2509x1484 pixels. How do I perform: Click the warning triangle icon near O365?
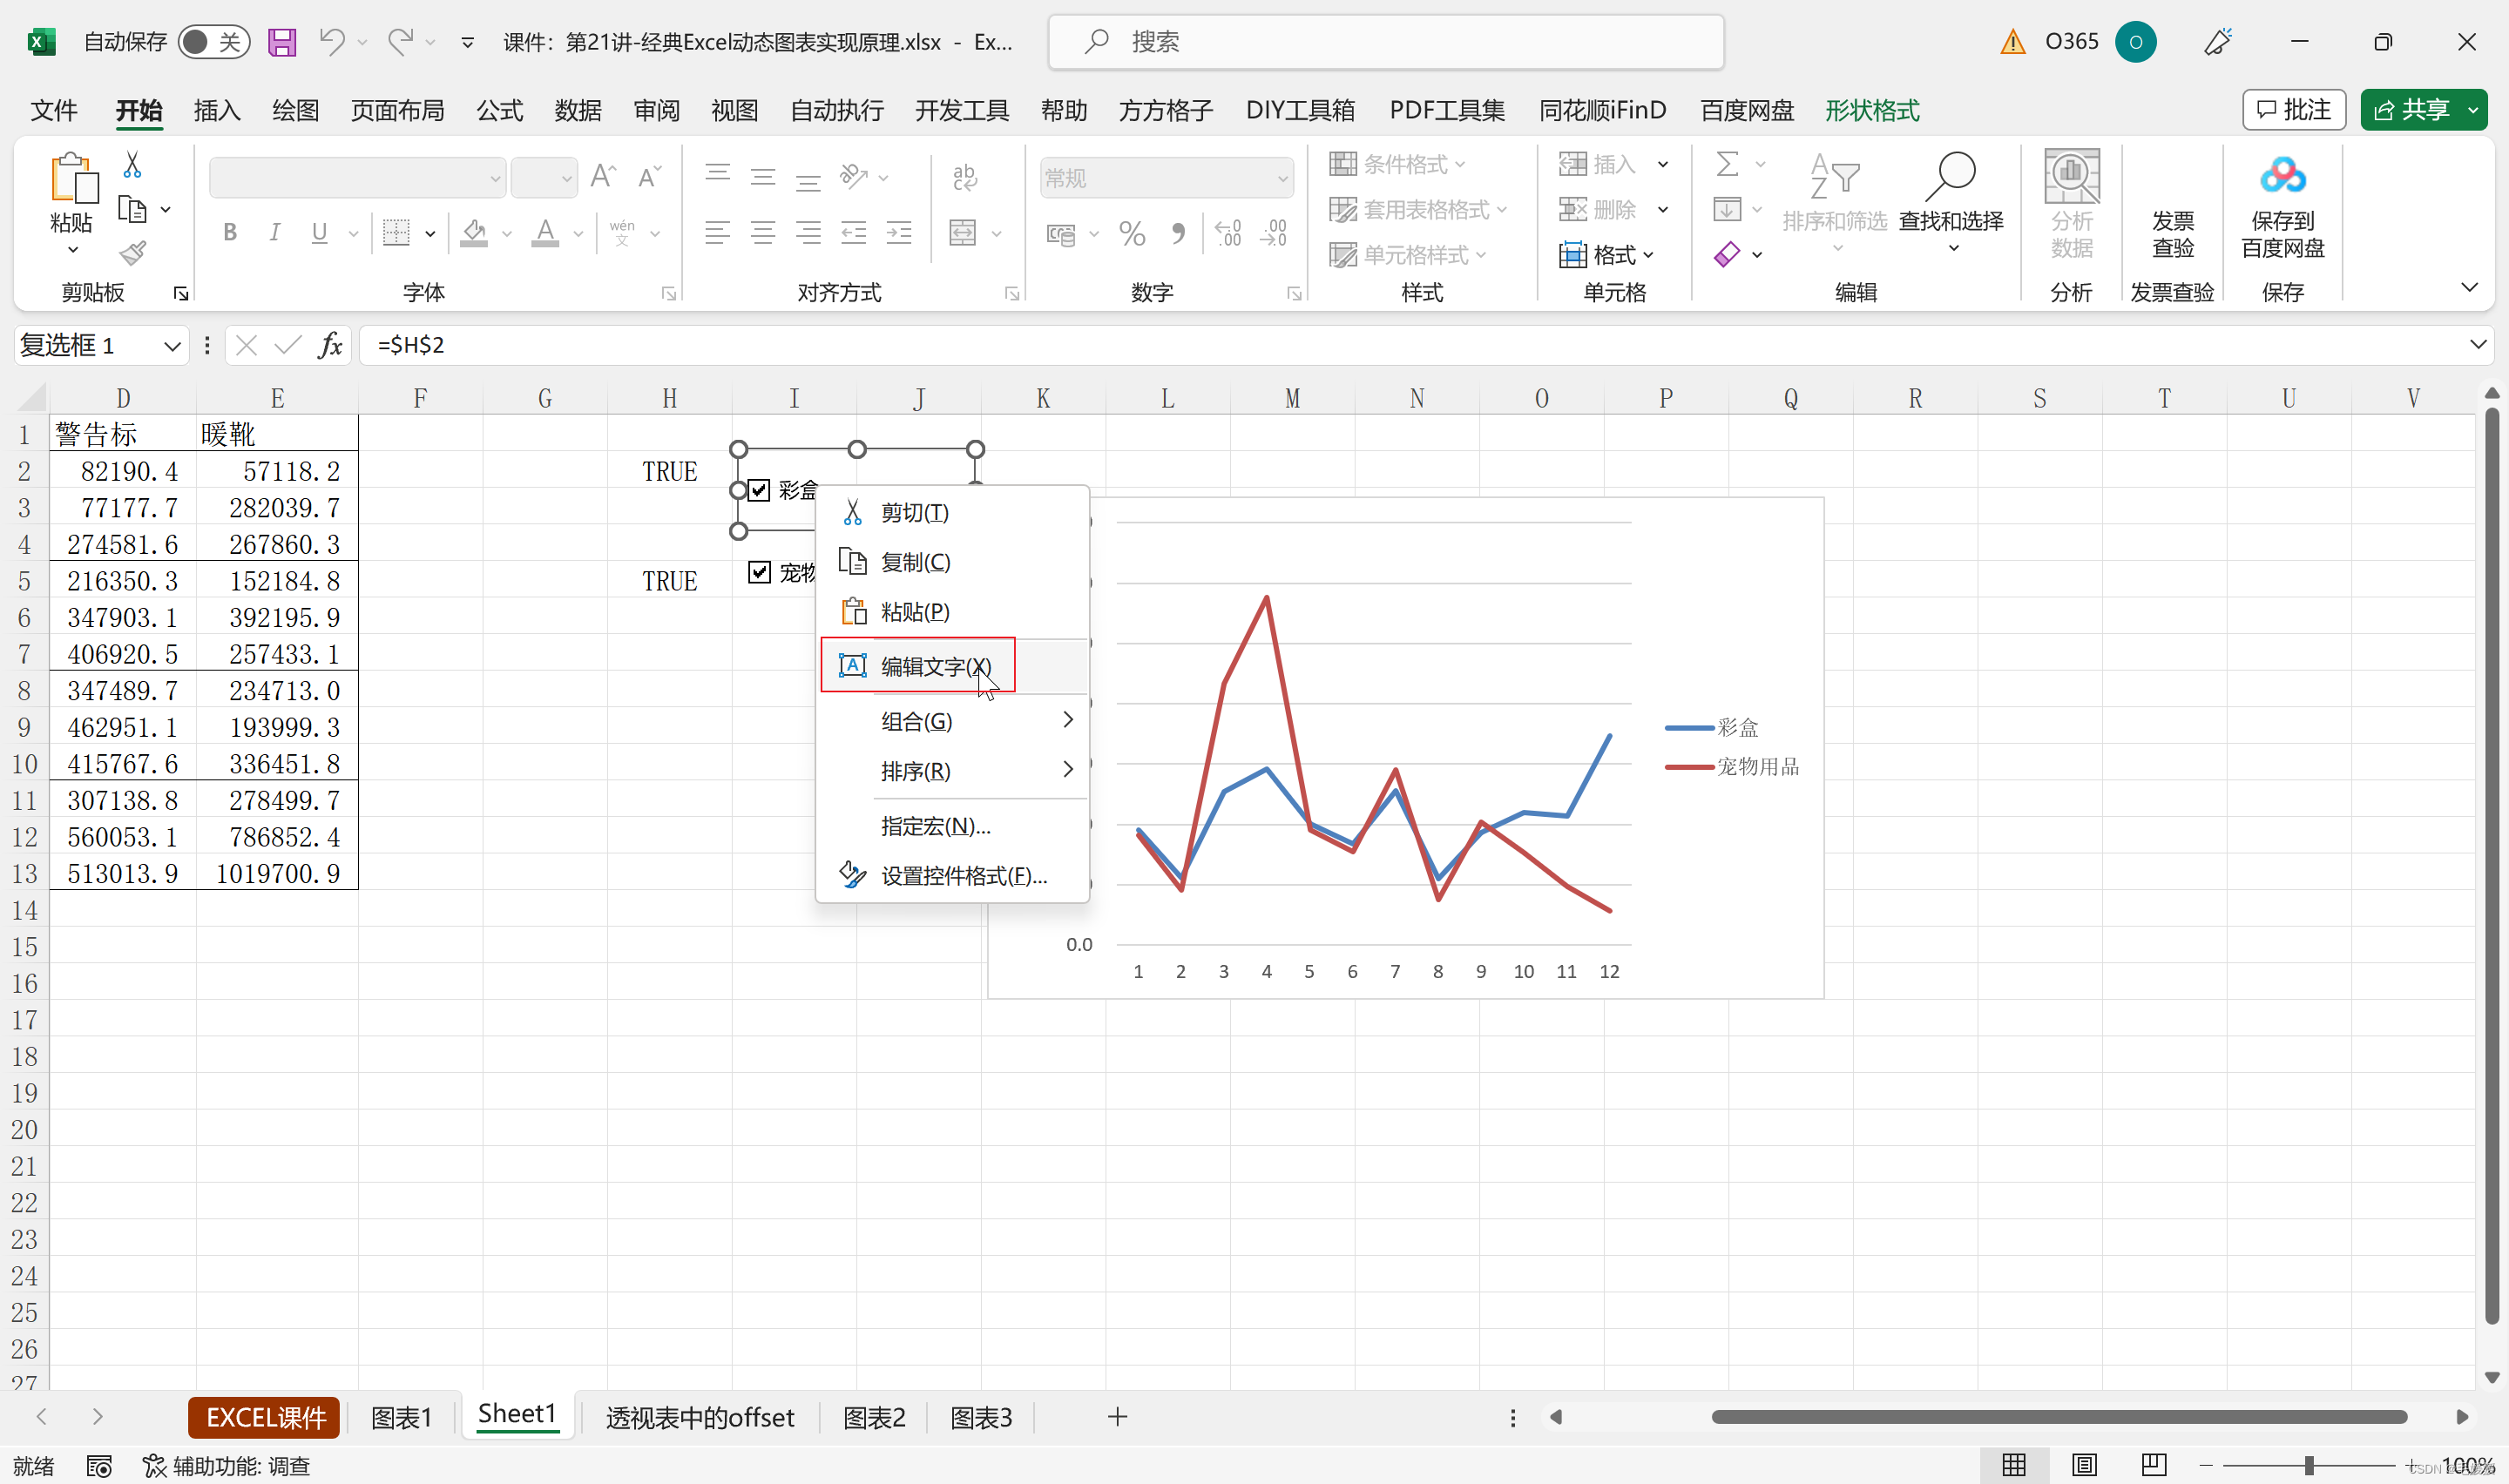tap(2013, 42)
